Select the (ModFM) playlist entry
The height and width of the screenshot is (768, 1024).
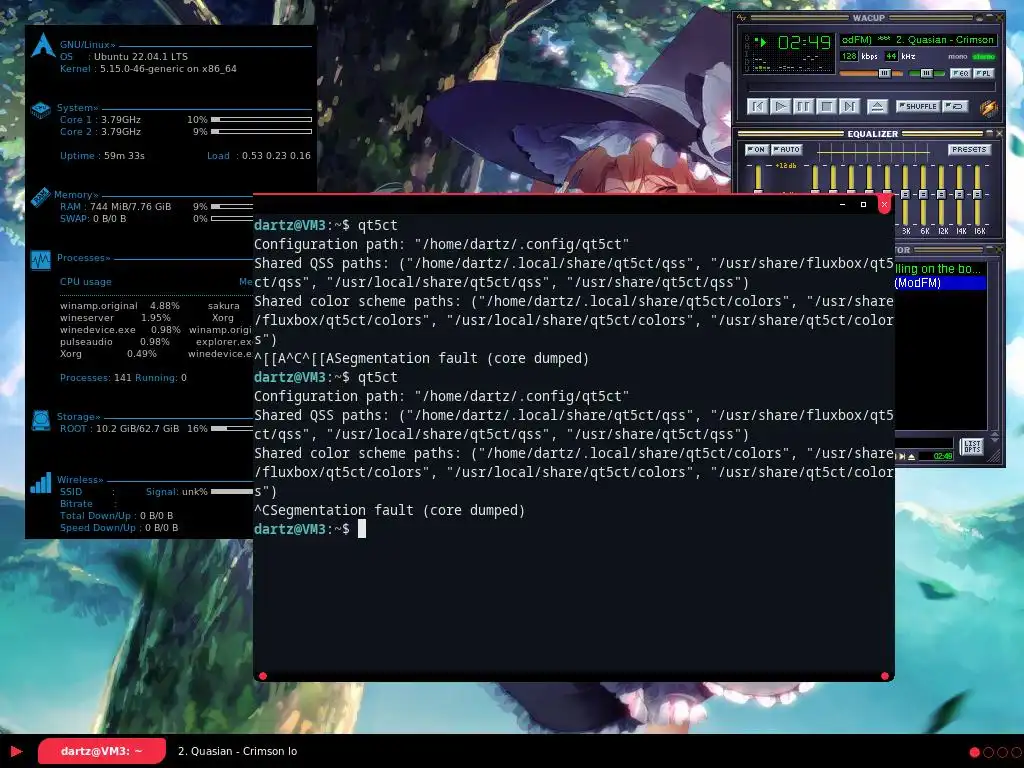click(940, 283)
